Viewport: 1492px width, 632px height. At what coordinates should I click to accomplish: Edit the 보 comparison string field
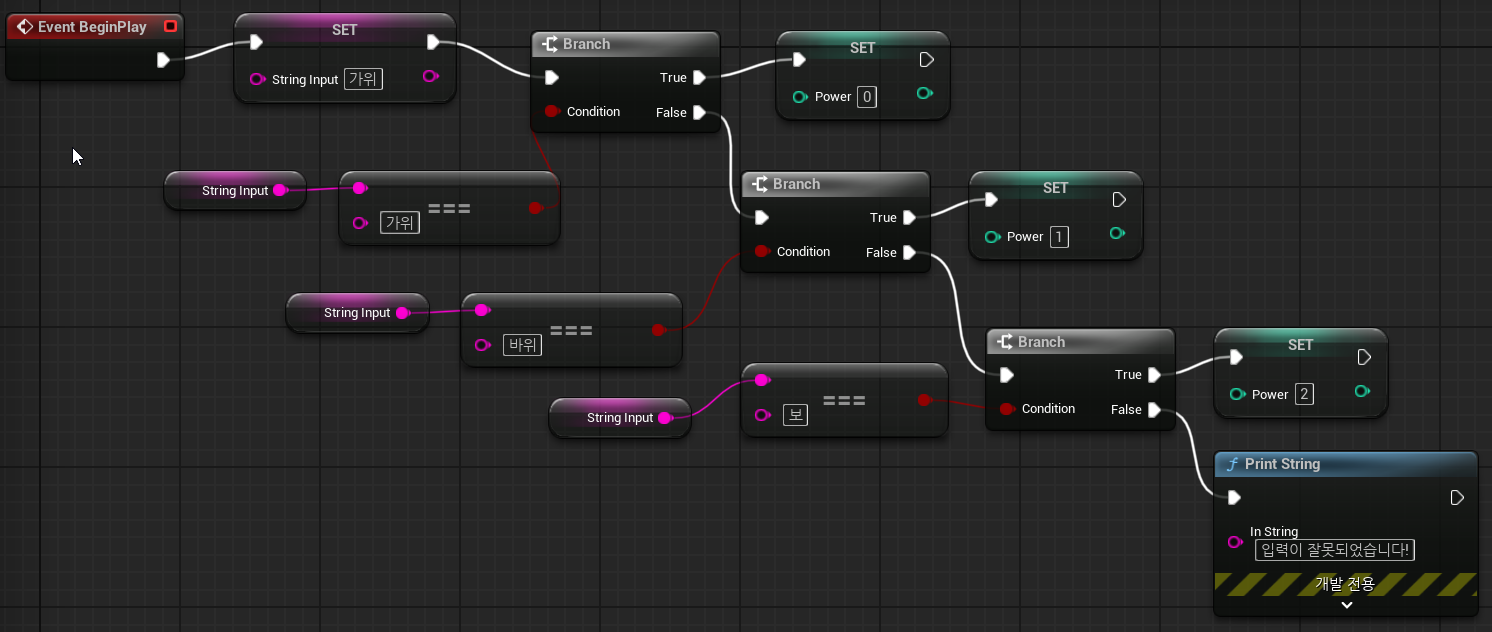tap(794, 415)
